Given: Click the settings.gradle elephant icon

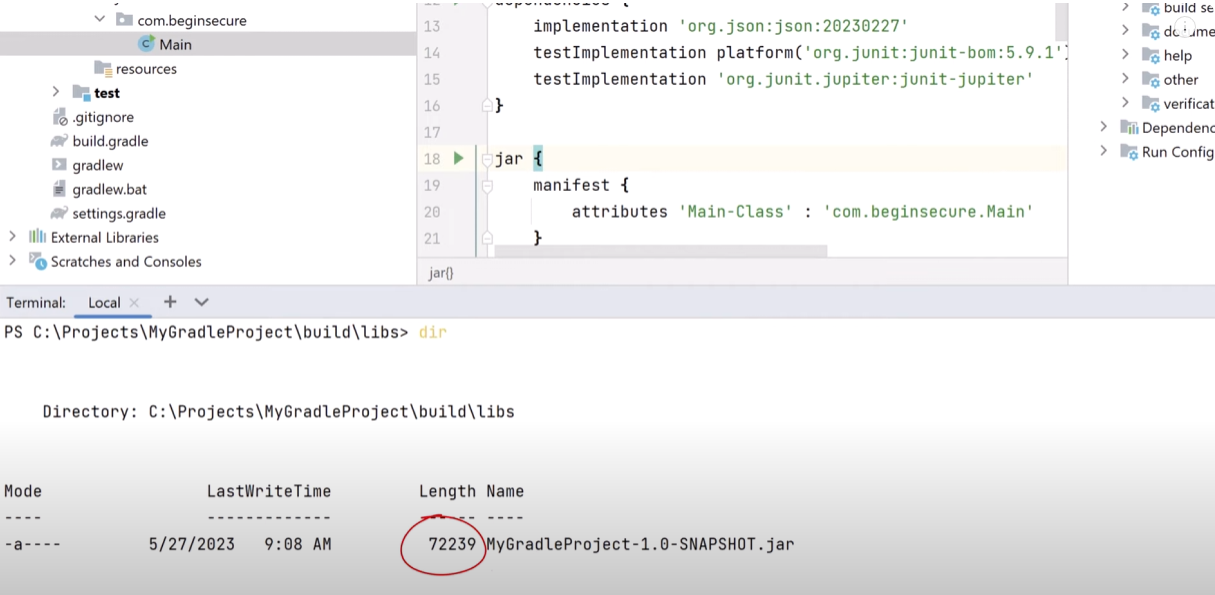Looking at the screenshot, I should pyautogui.click(x=59, y=213).
